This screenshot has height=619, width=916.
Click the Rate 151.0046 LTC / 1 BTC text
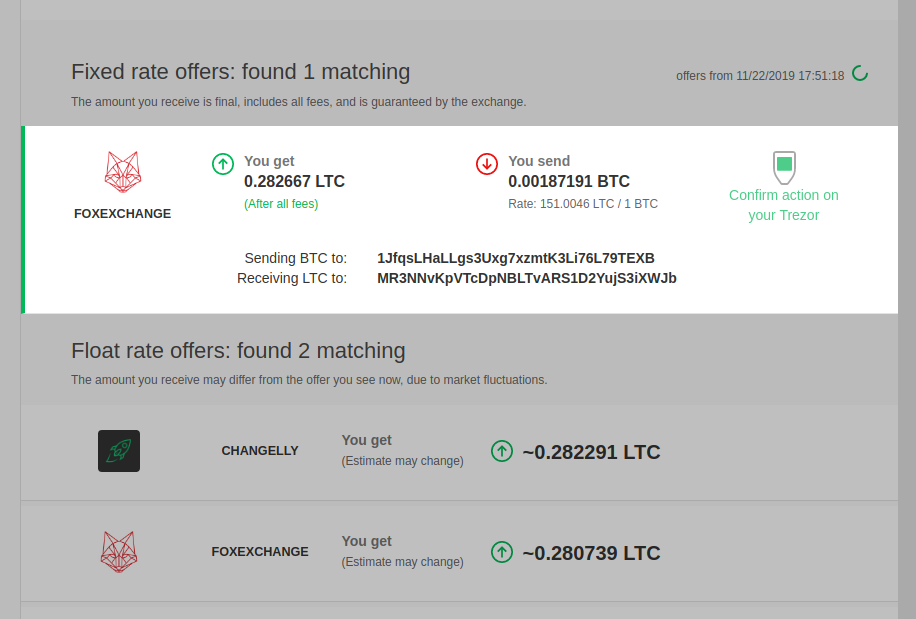[583, 204]
